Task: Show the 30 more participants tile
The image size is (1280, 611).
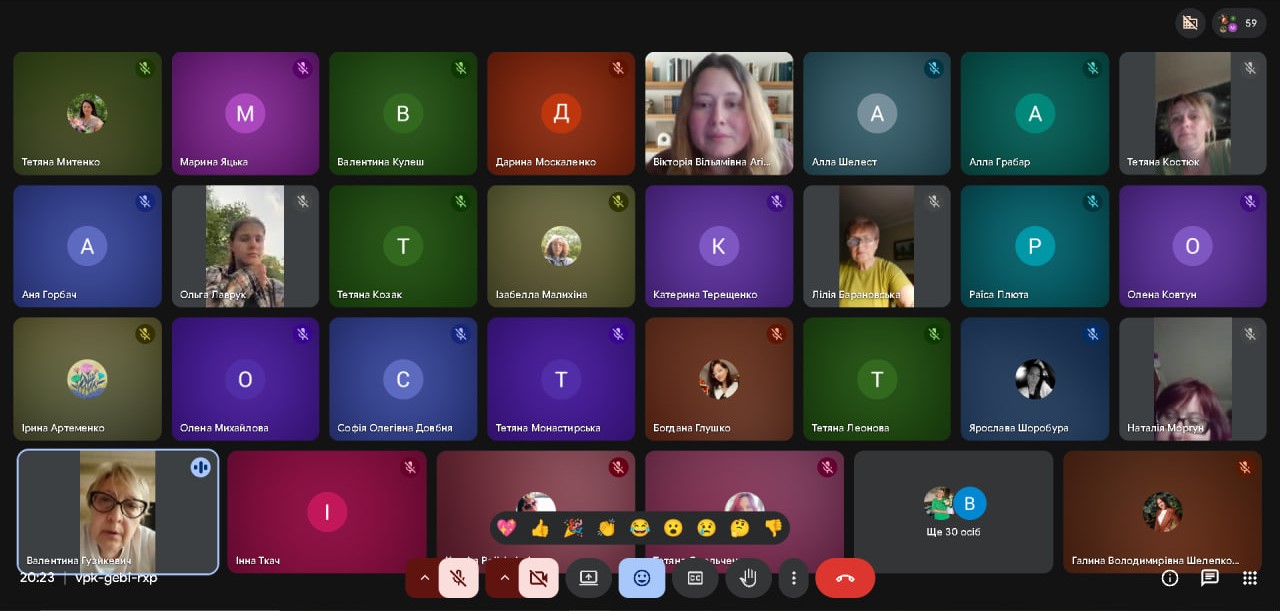Action: click(953, 512)
